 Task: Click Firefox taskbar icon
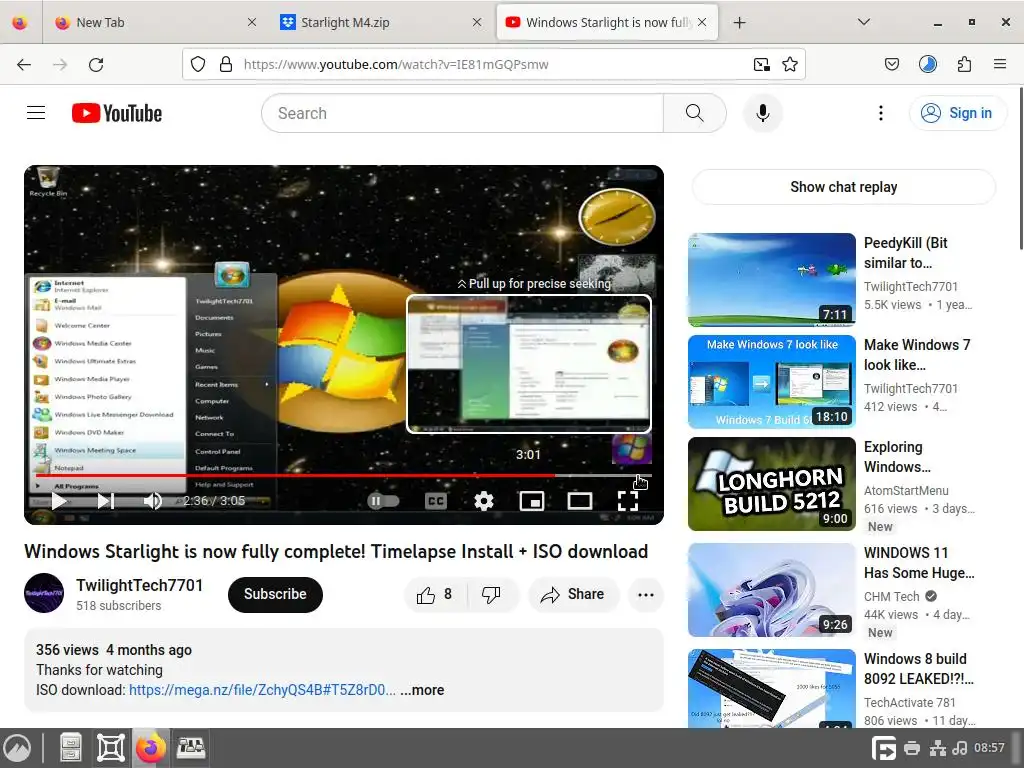tap(150, 748)
